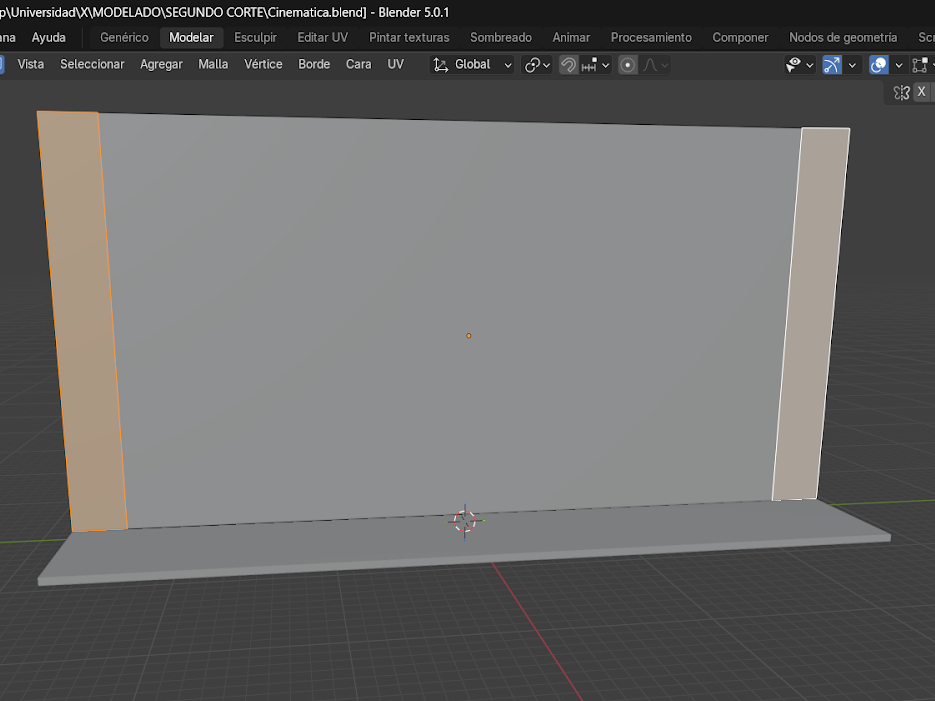Expand the gizmo options dropdown arrow

click(x=853, y=65)
